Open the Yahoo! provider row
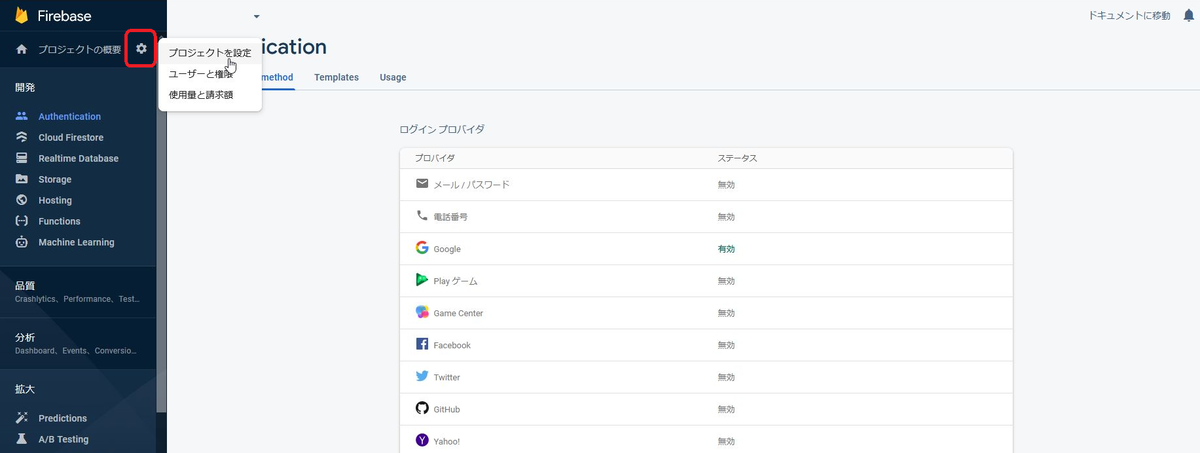Viewport: 1200px width, 453px height. pyautogui.click(x=706, y=440)
